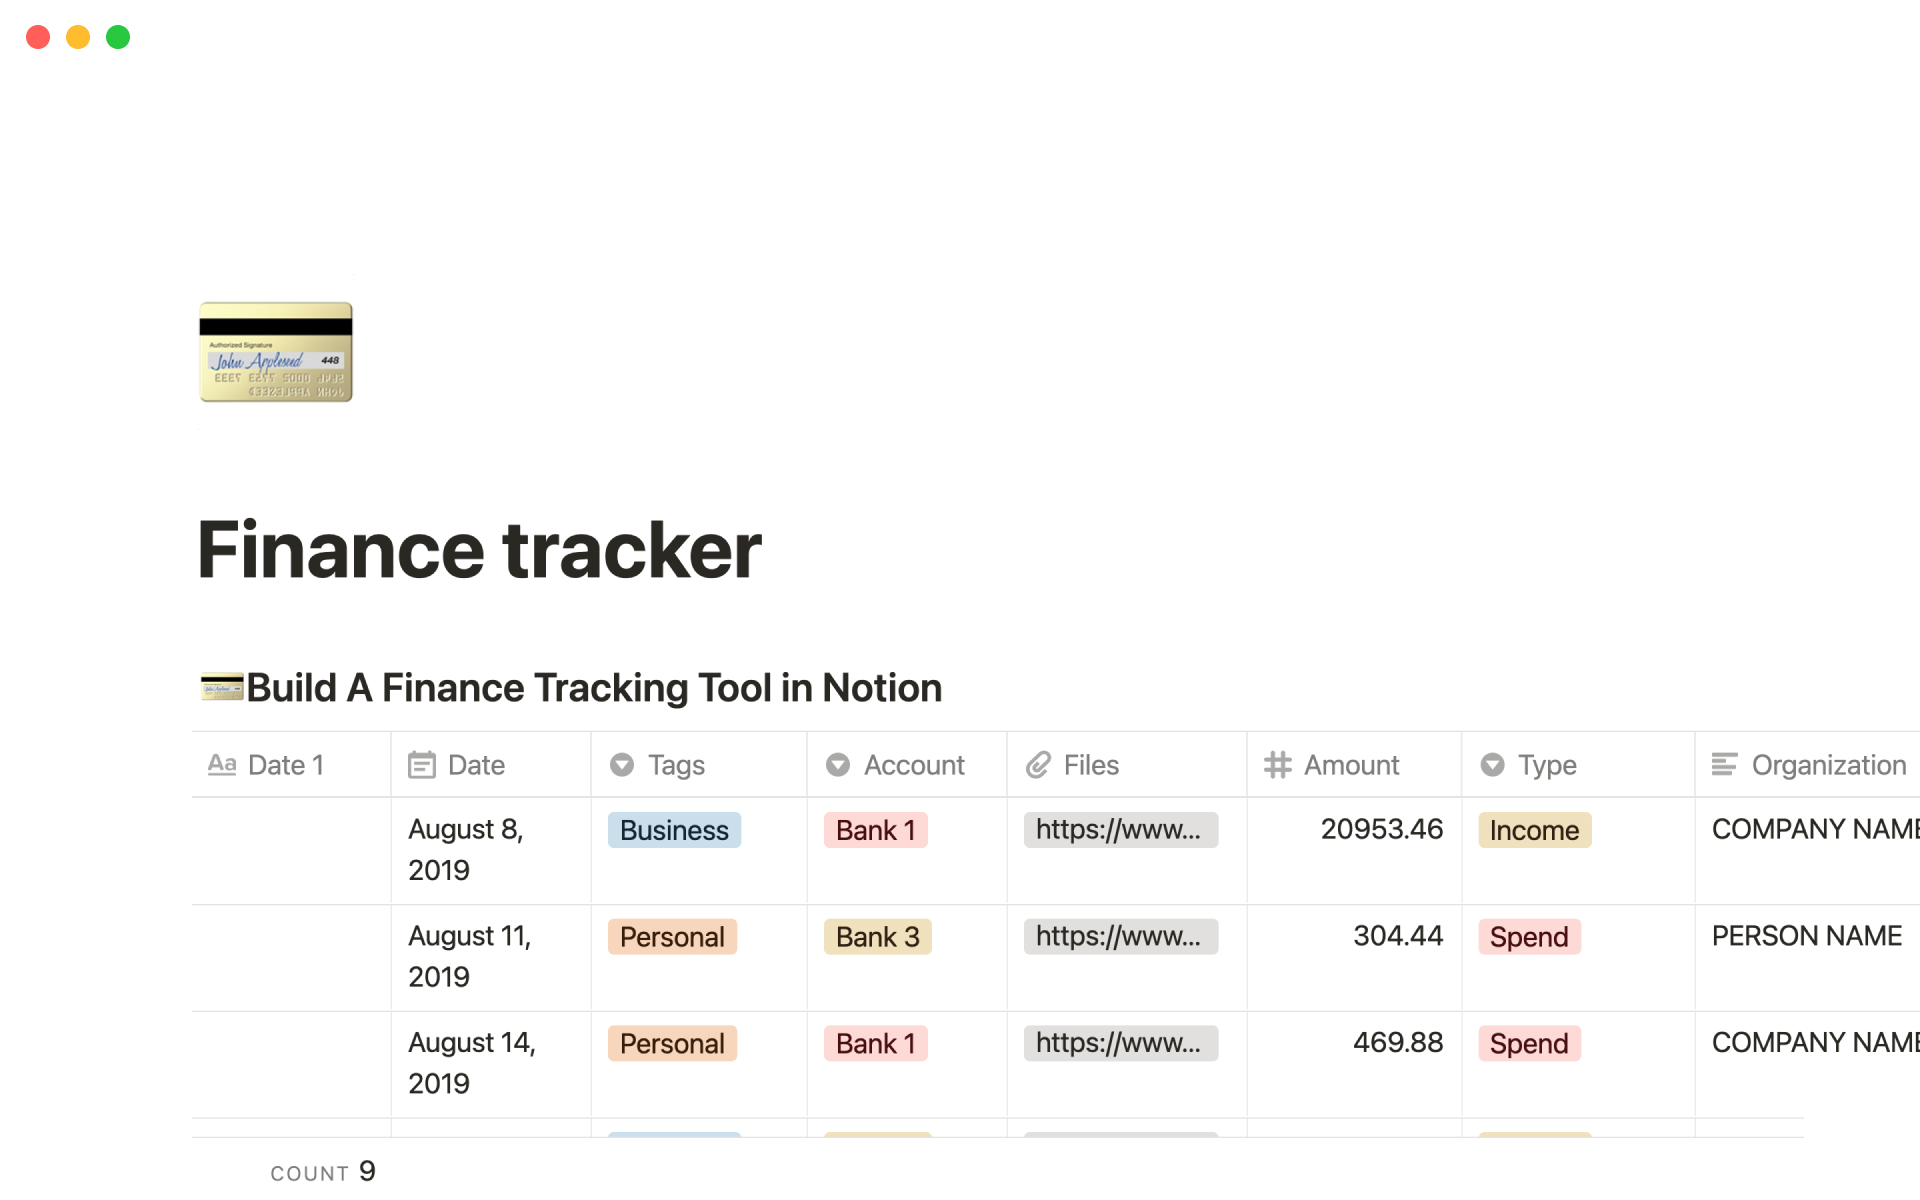Image resolution: width=1920 pixels, height=1200 pixels.
Task: Click the https://www... link in second row
Action: (x=1120, y=935)
